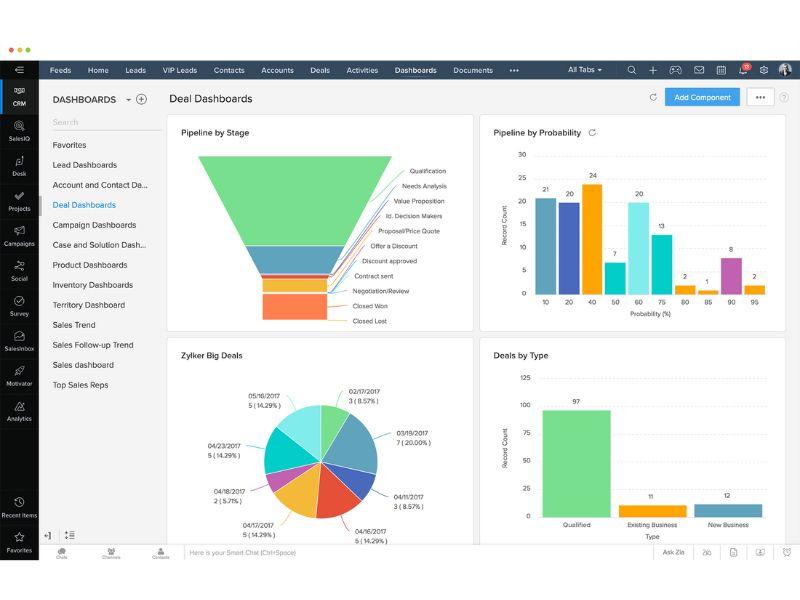Click the Smart Chat input box
The width and height of the screenshot is (800, 600).
[x=418, y=553]
